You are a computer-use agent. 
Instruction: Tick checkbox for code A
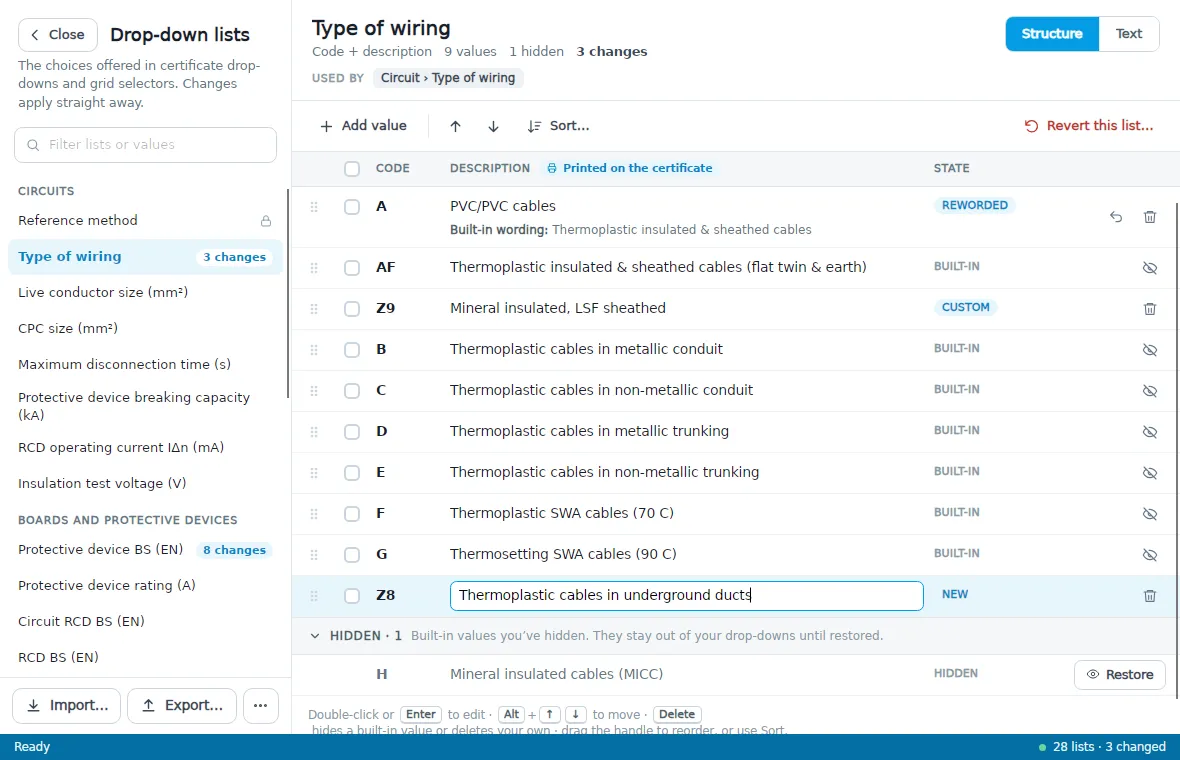[351, 207]
